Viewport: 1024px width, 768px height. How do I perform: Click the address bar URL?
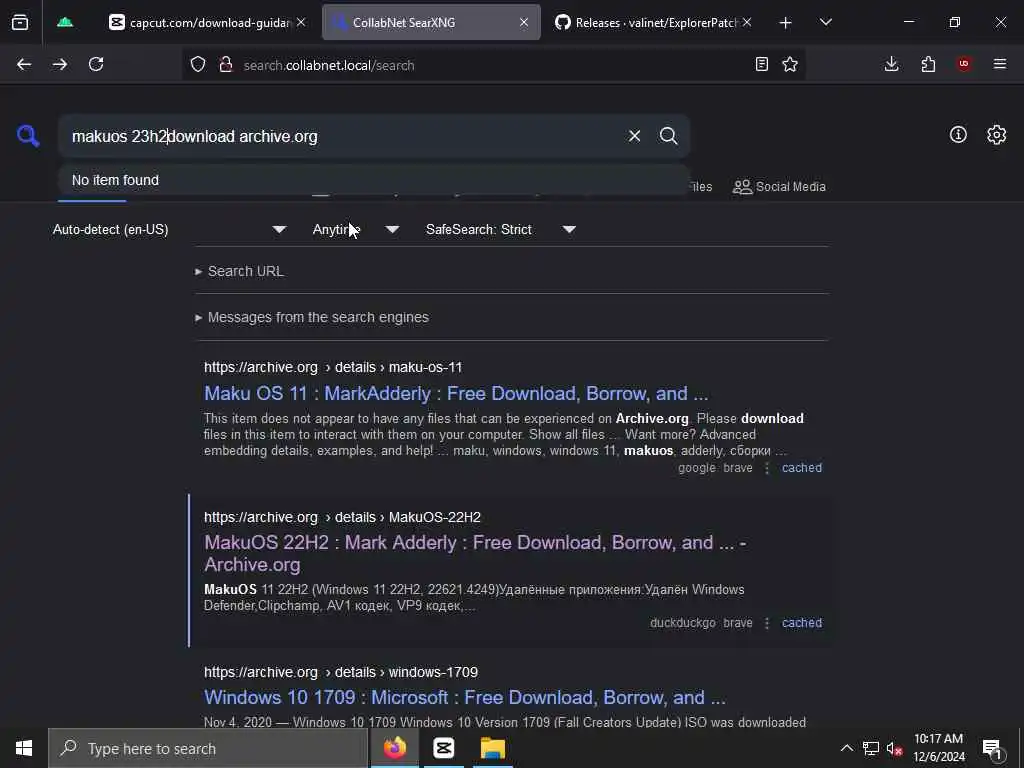328,65
